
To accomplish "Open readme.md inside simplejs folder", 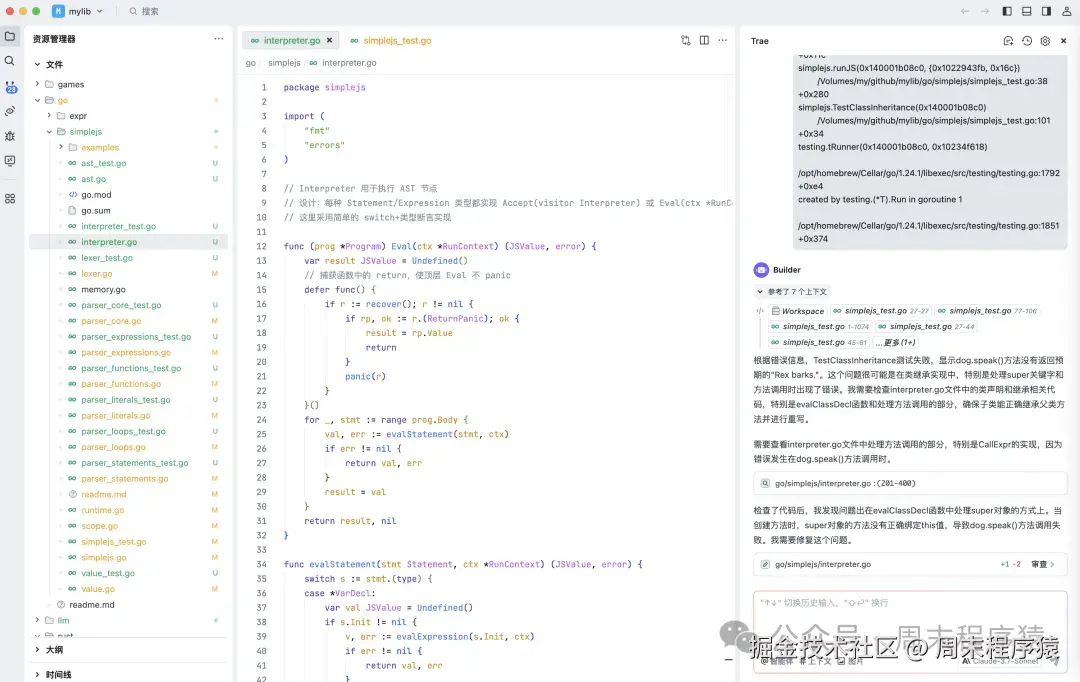I will point(105,495).
